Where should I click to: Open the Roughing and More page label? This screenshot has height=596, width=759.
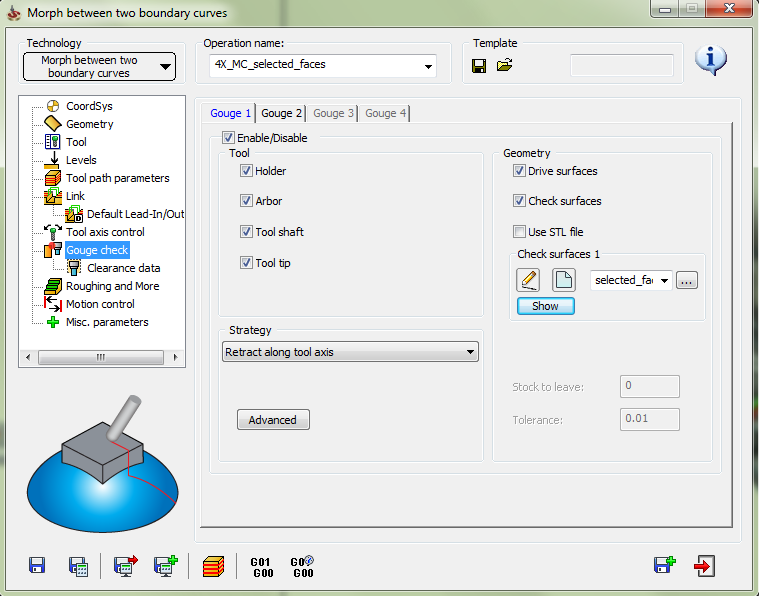coord(112,286)
